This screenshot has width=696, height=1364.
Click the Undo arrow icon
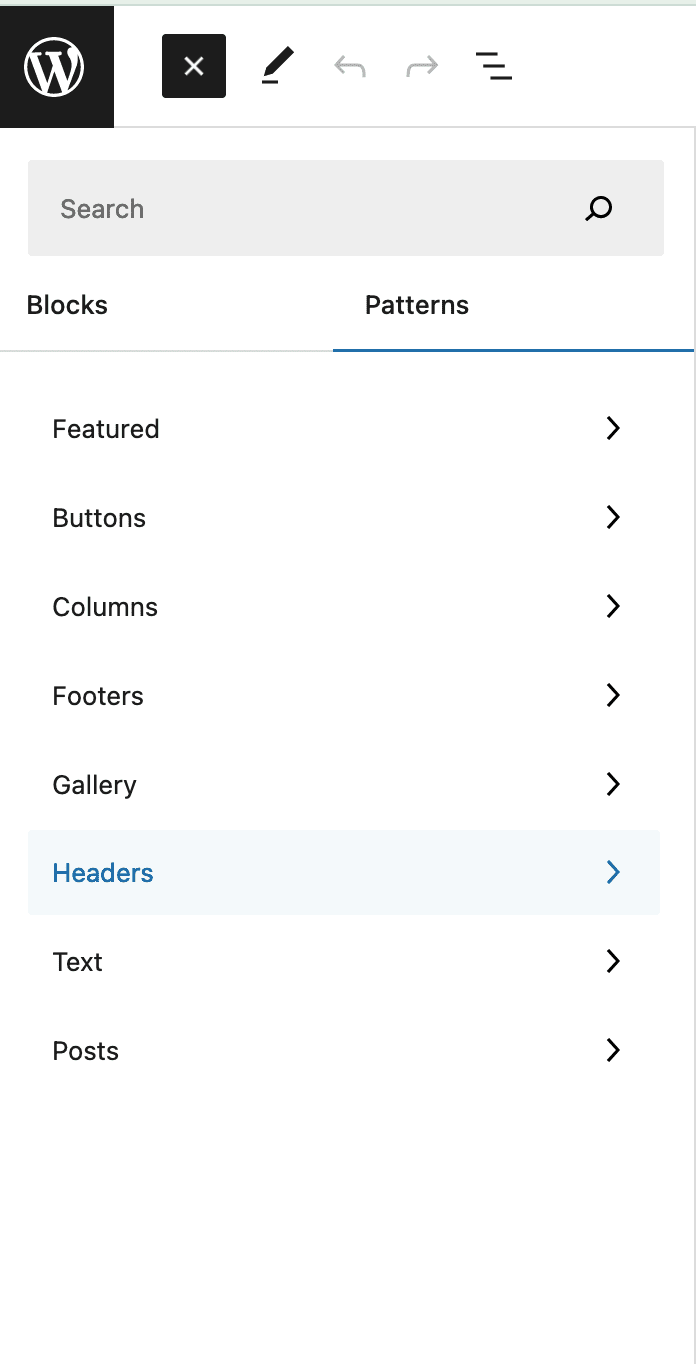point(349,66)
